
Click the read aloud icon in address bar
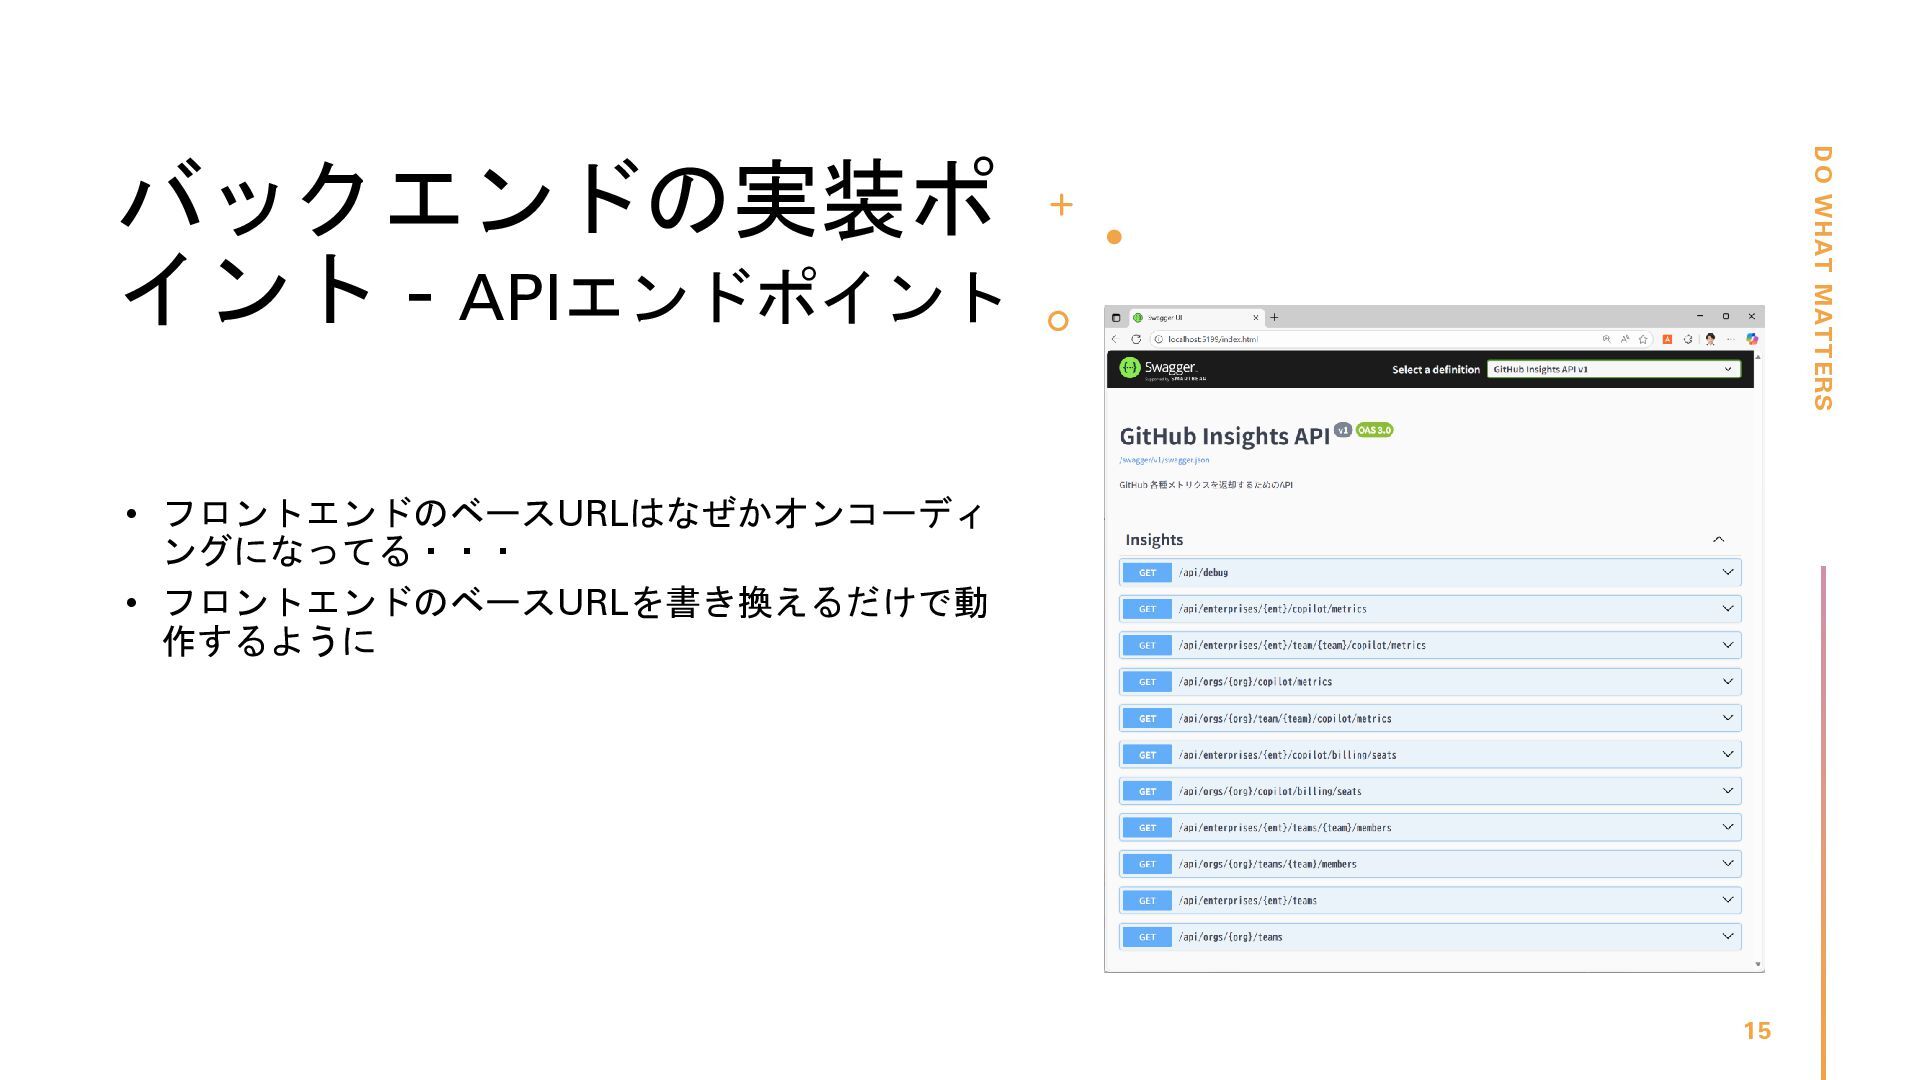coord(1625,339)
